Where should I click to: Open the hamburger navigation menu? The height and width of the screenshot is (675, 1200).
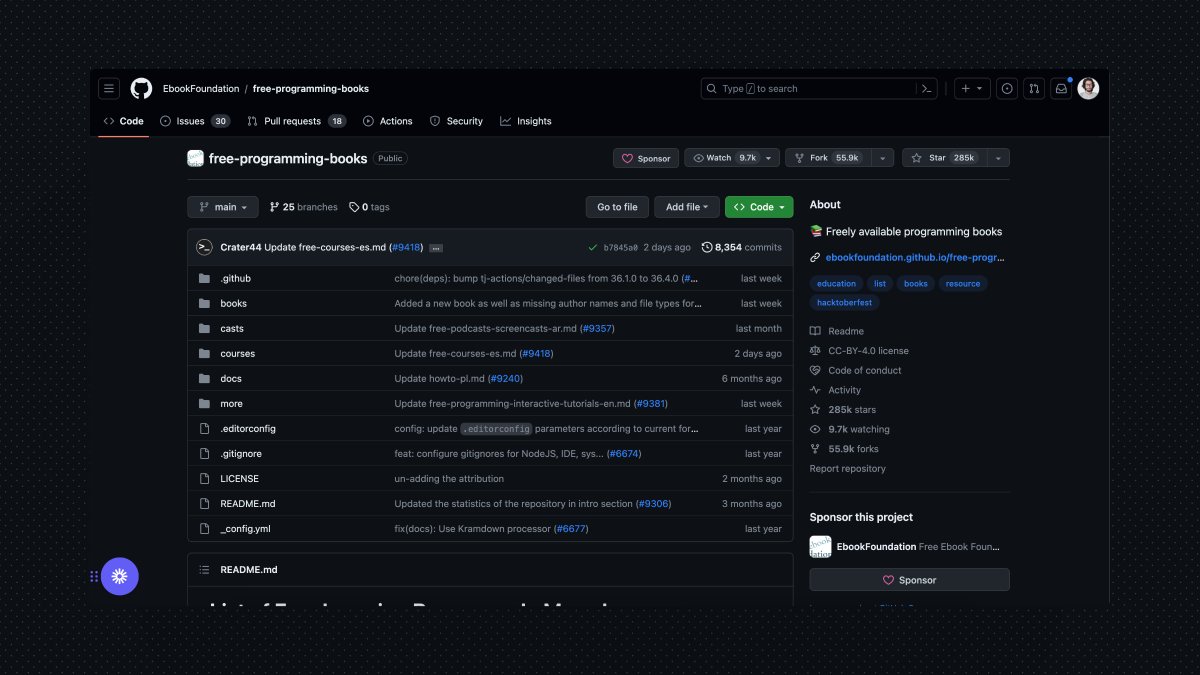(109, 88)
